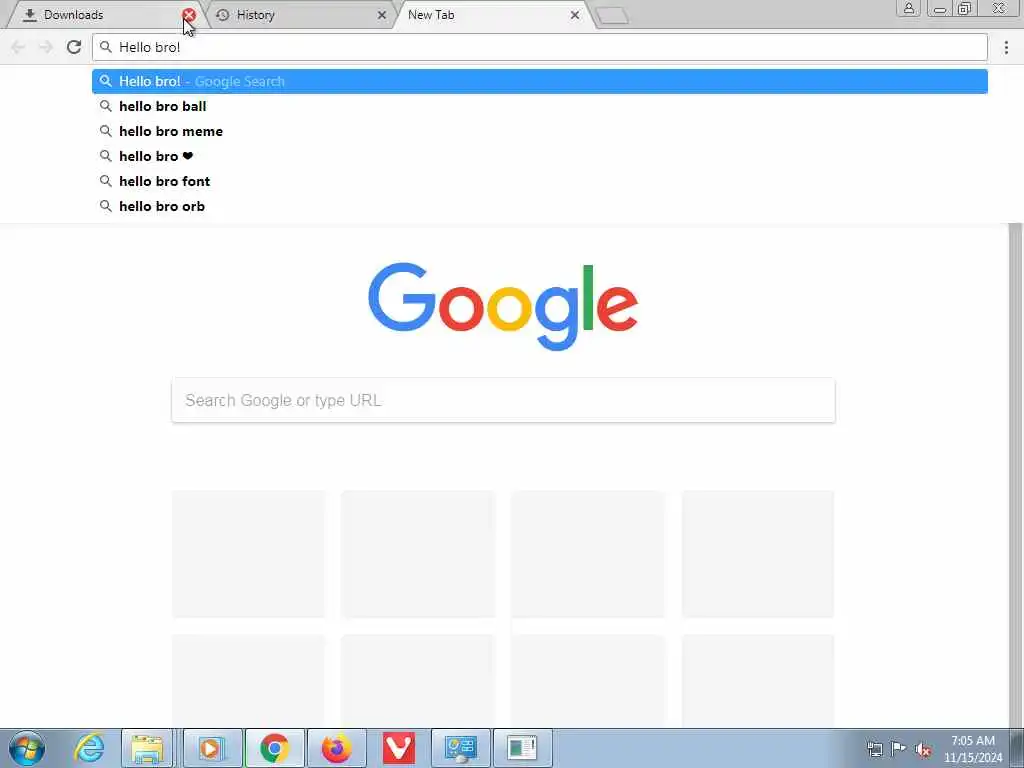This screenshot has width=1024, height=768.
Task: Close the New Tab tab
Action: [x=575, y=15]
